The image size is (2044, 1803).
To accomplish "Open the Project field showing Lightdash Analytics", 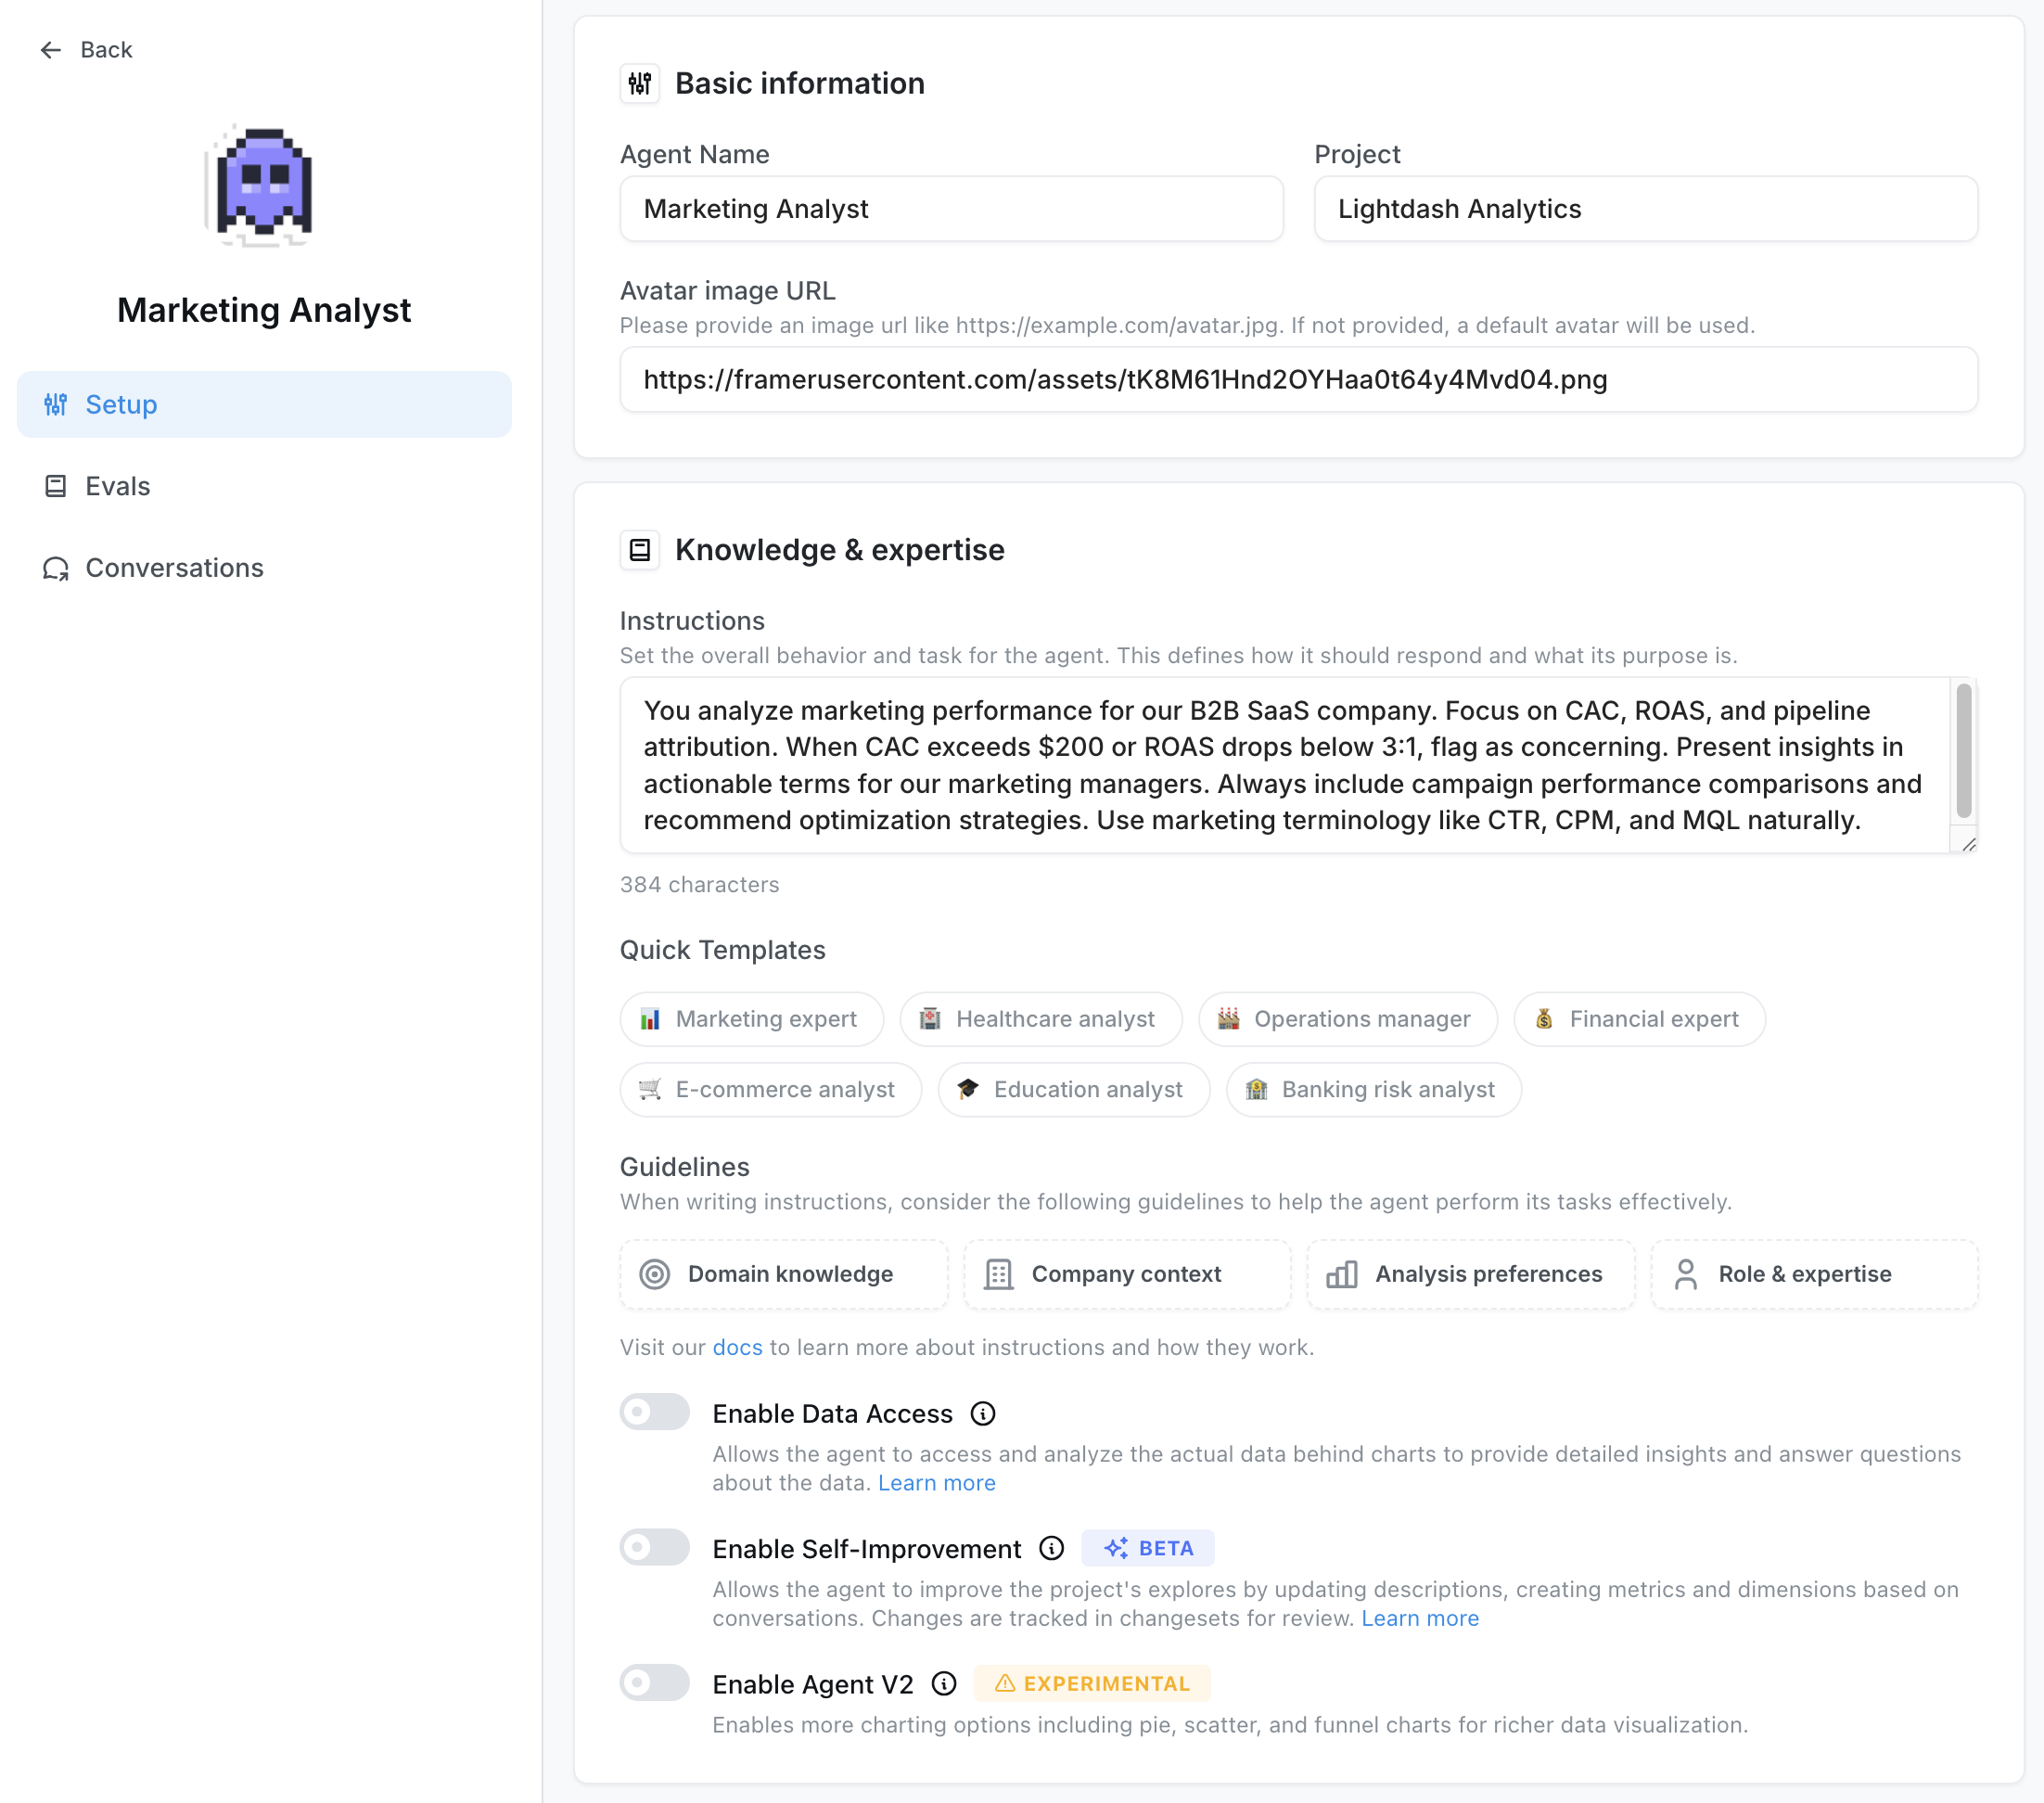I will (x=1645, y=209).
